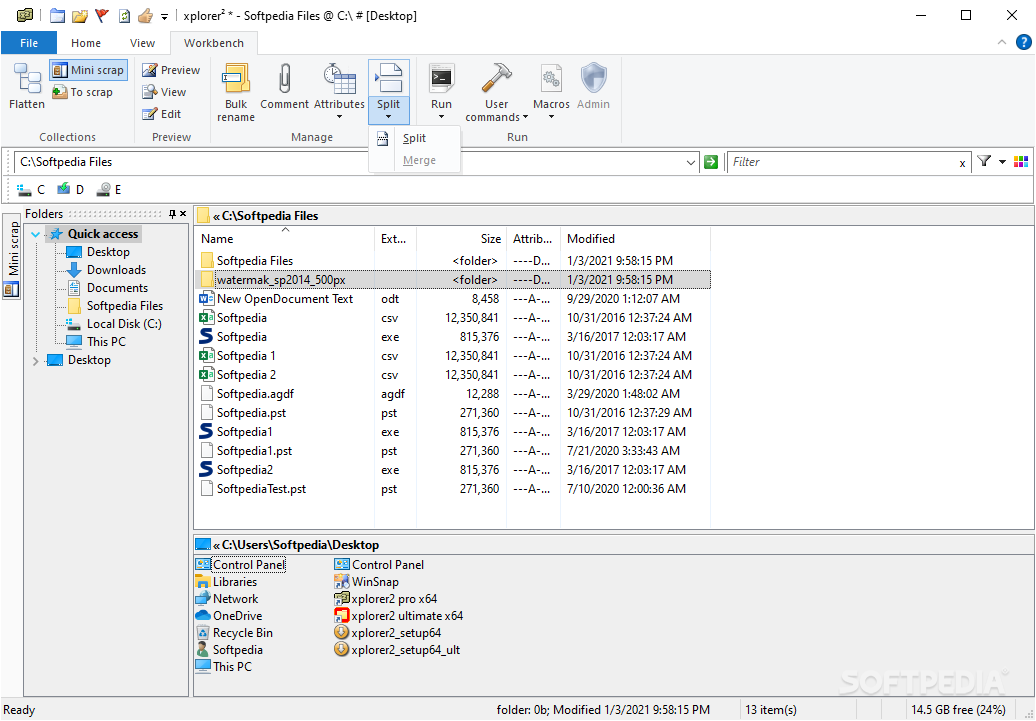Click the red flag icon in title toolbar
This screenshot has width=1036, height=721.
pyautogui.click(x=101, y=16)
